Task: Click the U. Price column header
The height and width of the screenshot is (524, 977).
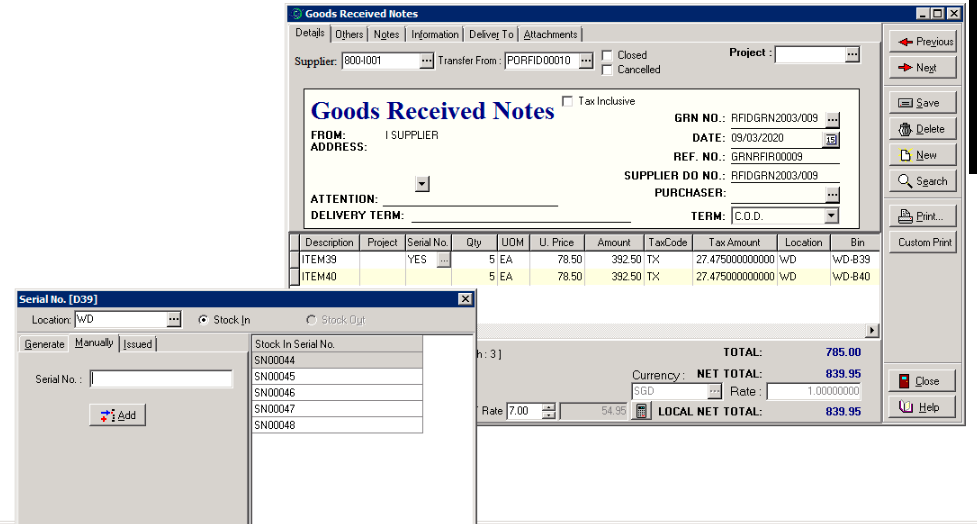Action: pos(557,242)
